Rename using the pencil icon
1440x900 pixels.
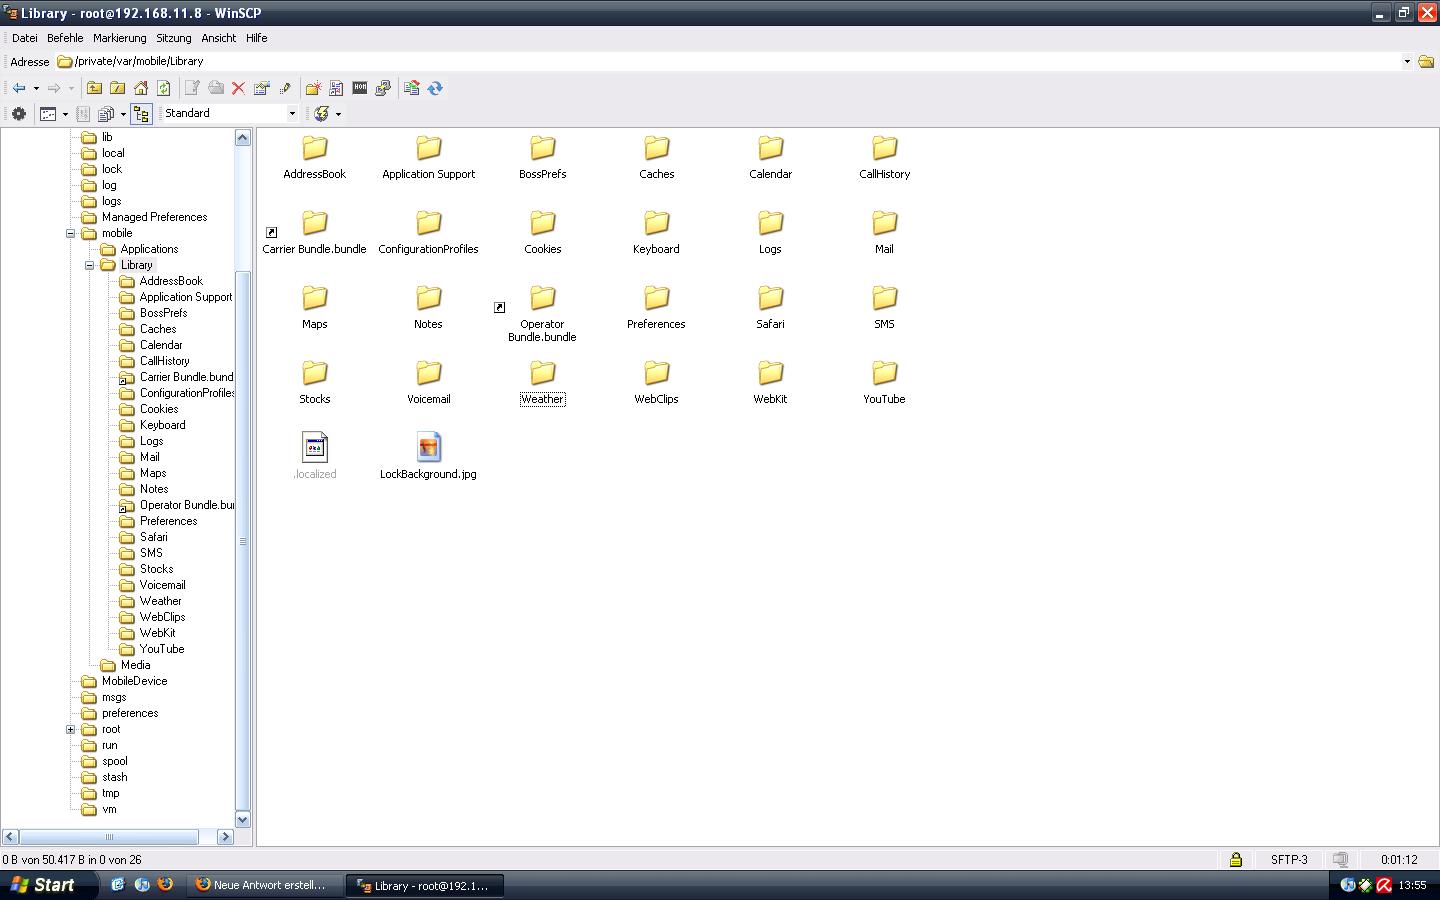tap(285, 88)
